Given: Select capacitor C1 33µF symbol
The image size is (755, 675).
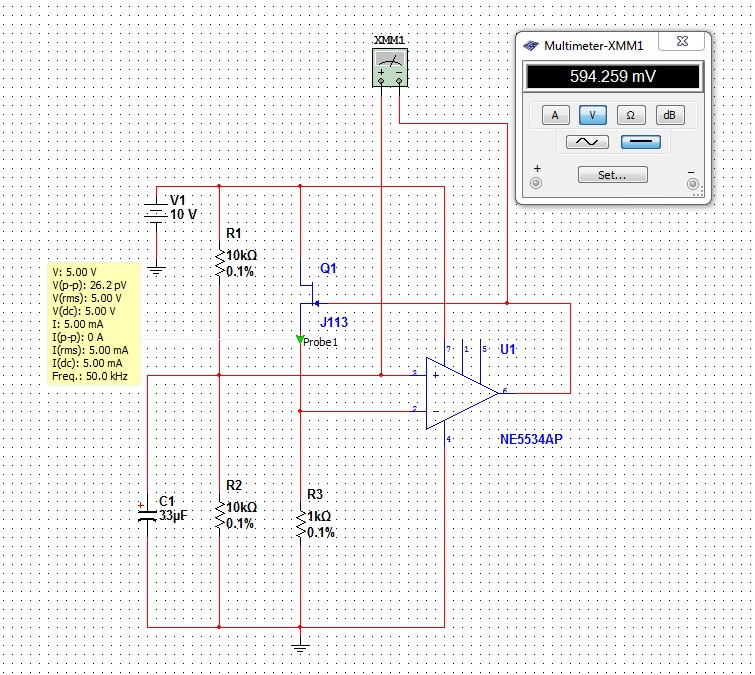Looking at the screenshot, I should [147, 516].
